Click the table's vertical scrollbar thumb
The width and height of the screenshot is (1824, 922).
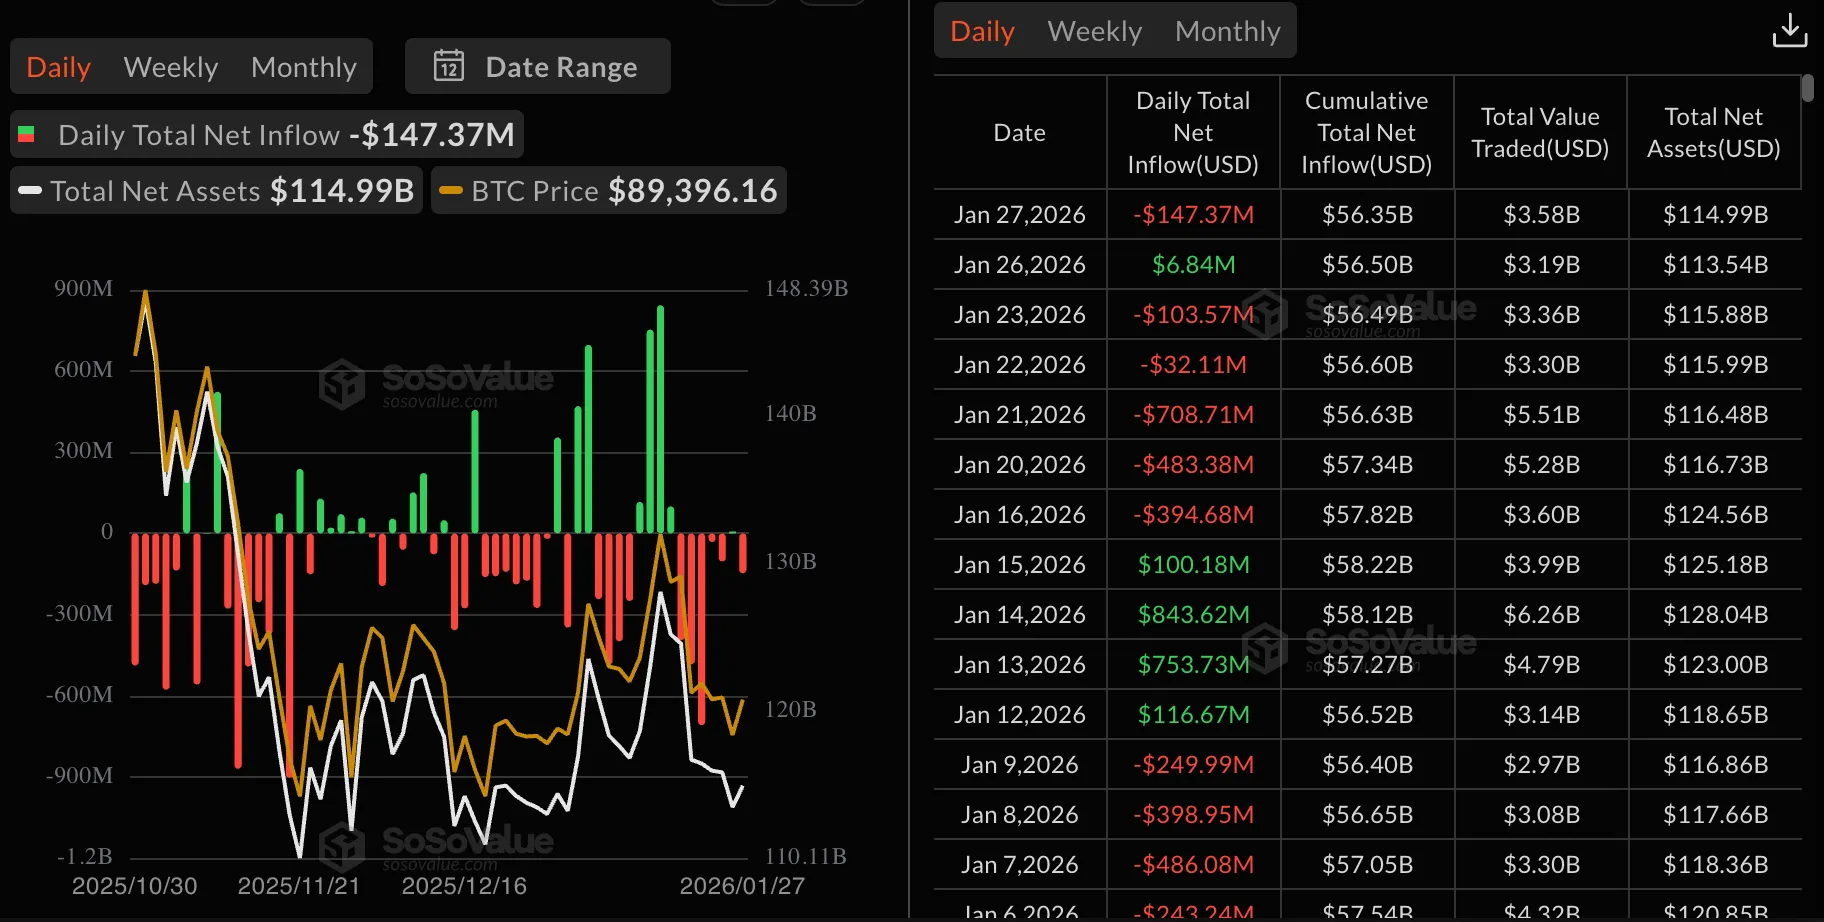pos(1807,88)
